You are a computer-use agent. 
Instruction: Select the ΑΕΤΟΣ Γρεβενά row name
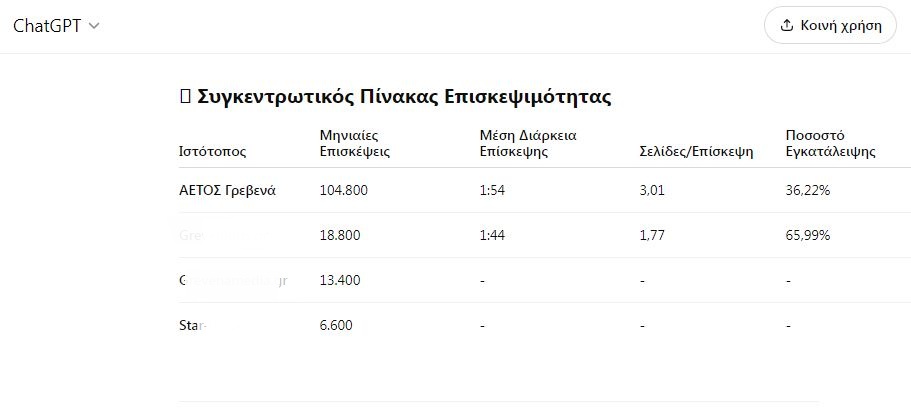pos(228,191)
